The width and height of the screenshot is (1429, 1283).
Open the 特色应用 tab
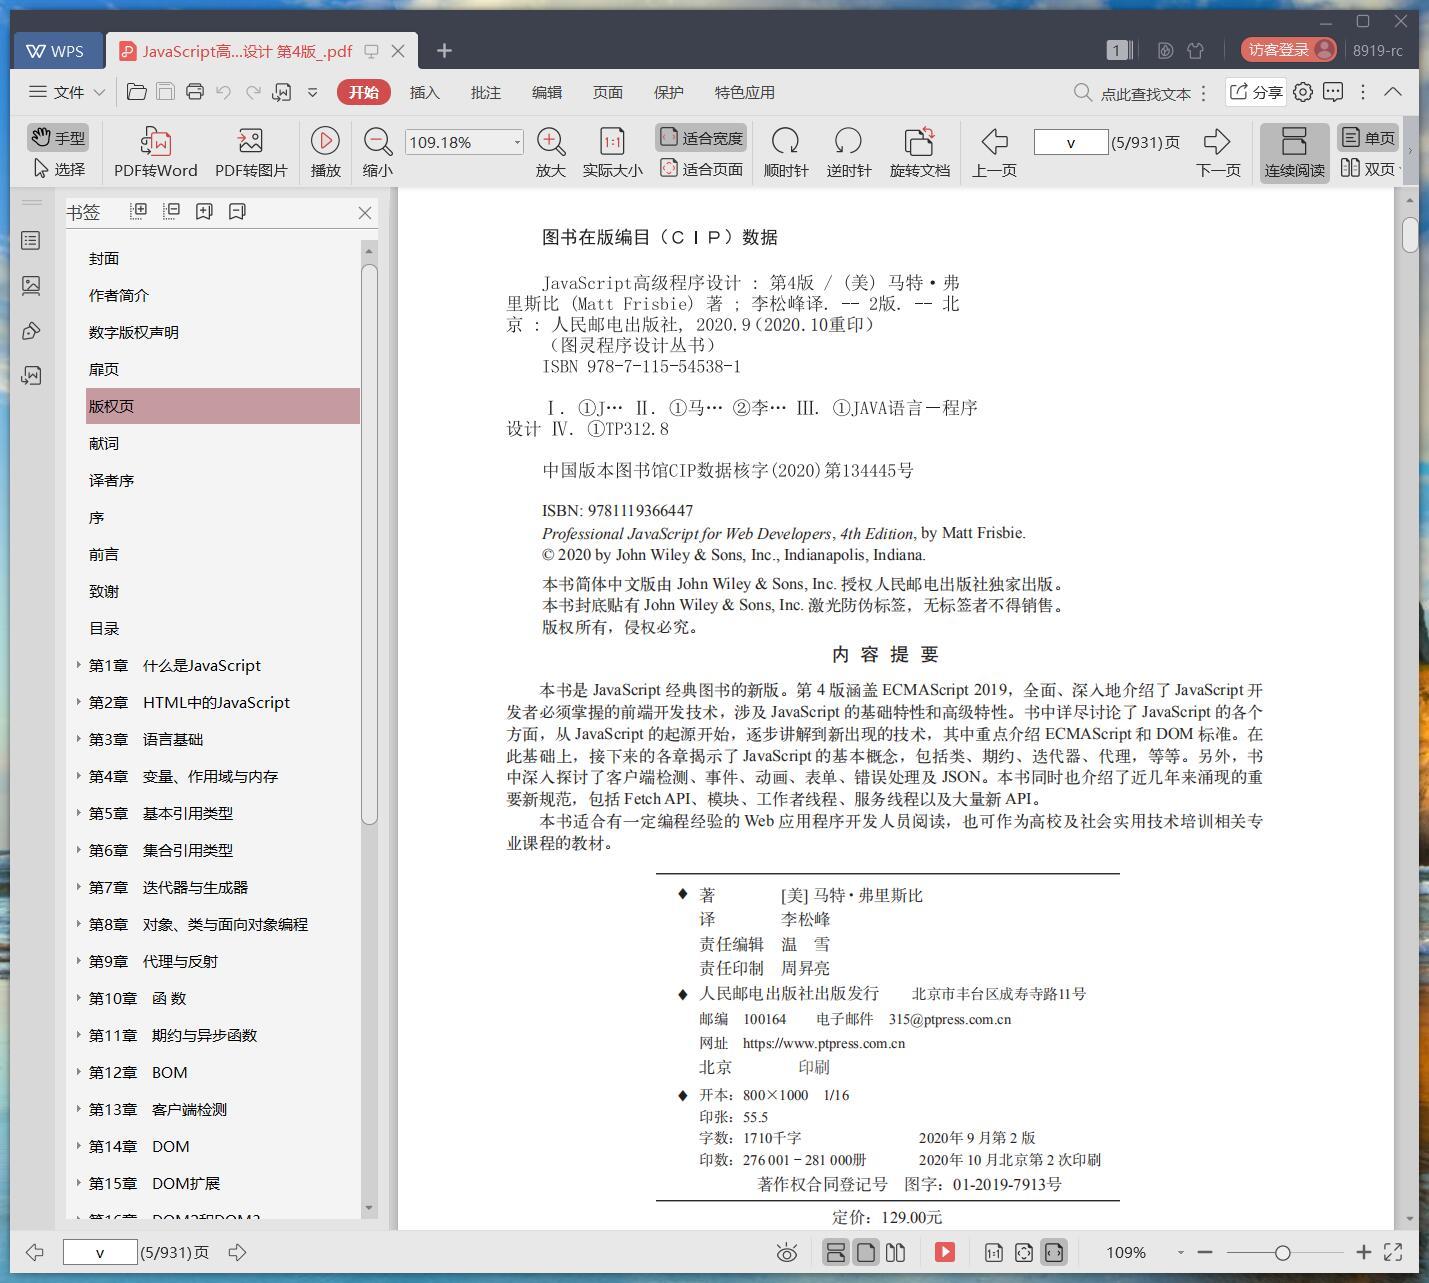(744, 92)
